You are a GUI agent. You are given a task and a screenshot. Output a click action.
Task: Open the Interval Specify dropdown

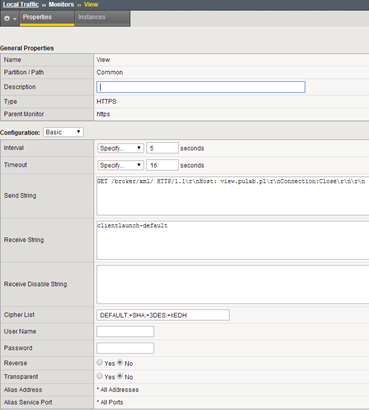[x=120, y=148]
